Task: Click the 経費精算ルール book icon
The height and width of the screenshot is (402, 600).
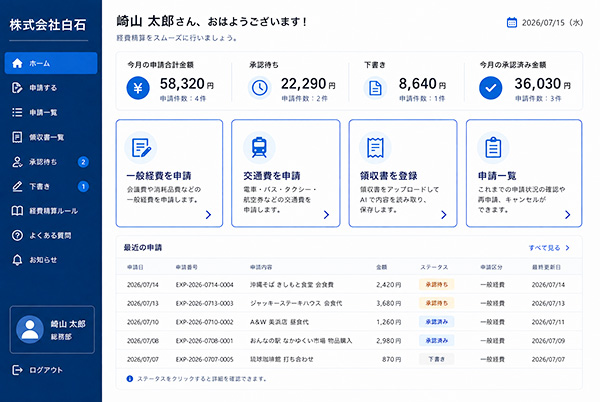Action: point(17,211)
